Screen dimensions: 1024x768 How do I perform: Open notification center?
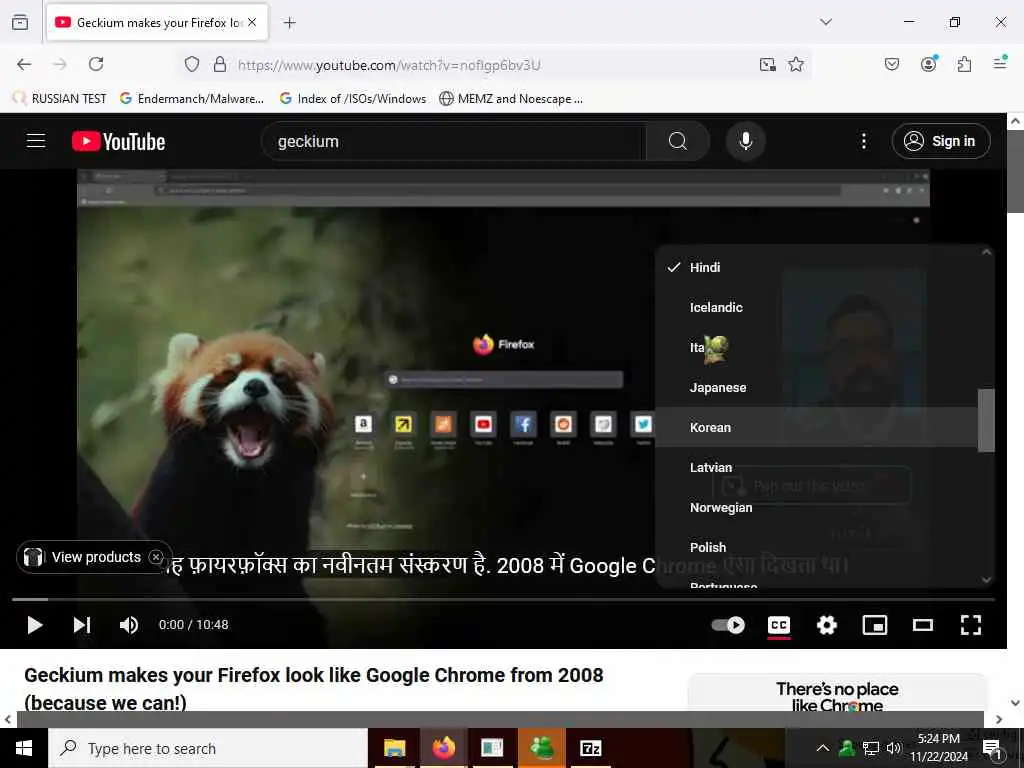point(992,748)
